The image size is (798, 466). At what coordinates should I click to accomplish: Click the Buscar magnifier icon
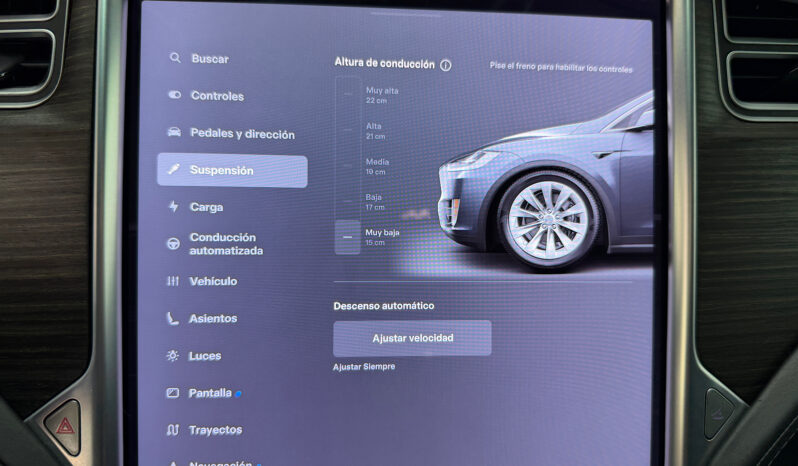click(x=175, y=57)
